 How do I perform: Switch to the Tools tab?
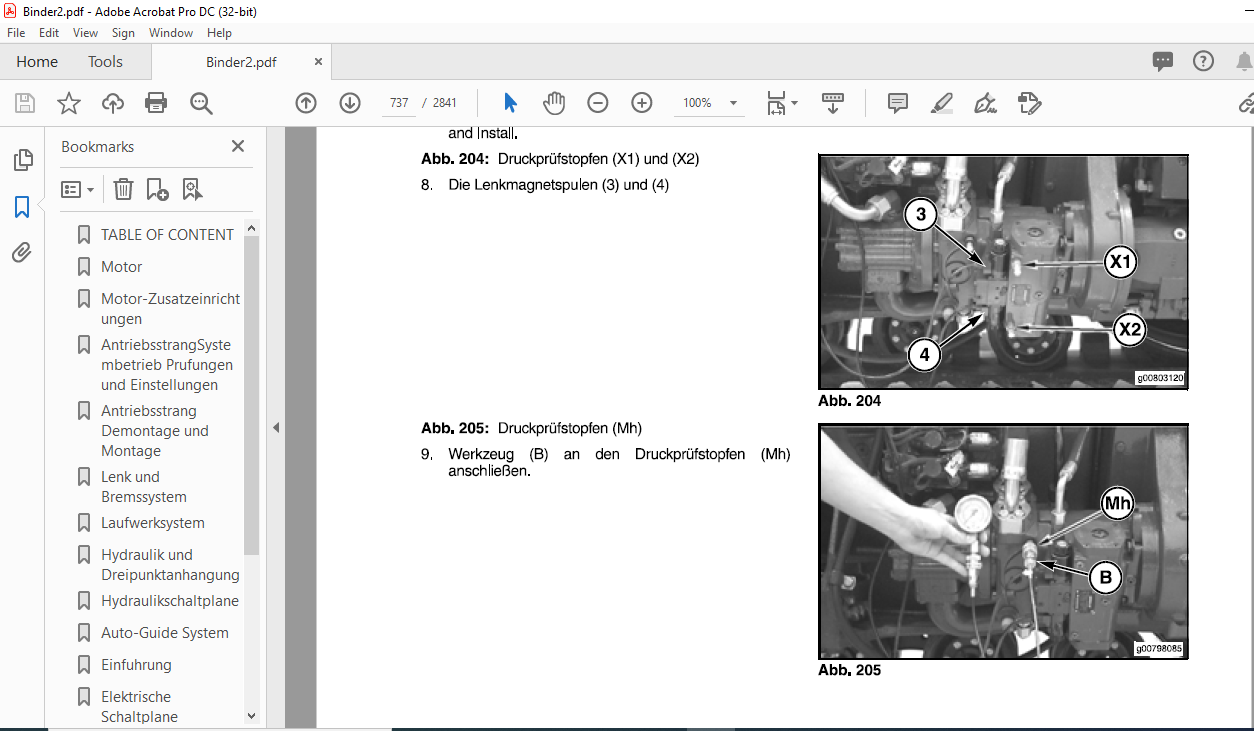[x=105, y=62]
